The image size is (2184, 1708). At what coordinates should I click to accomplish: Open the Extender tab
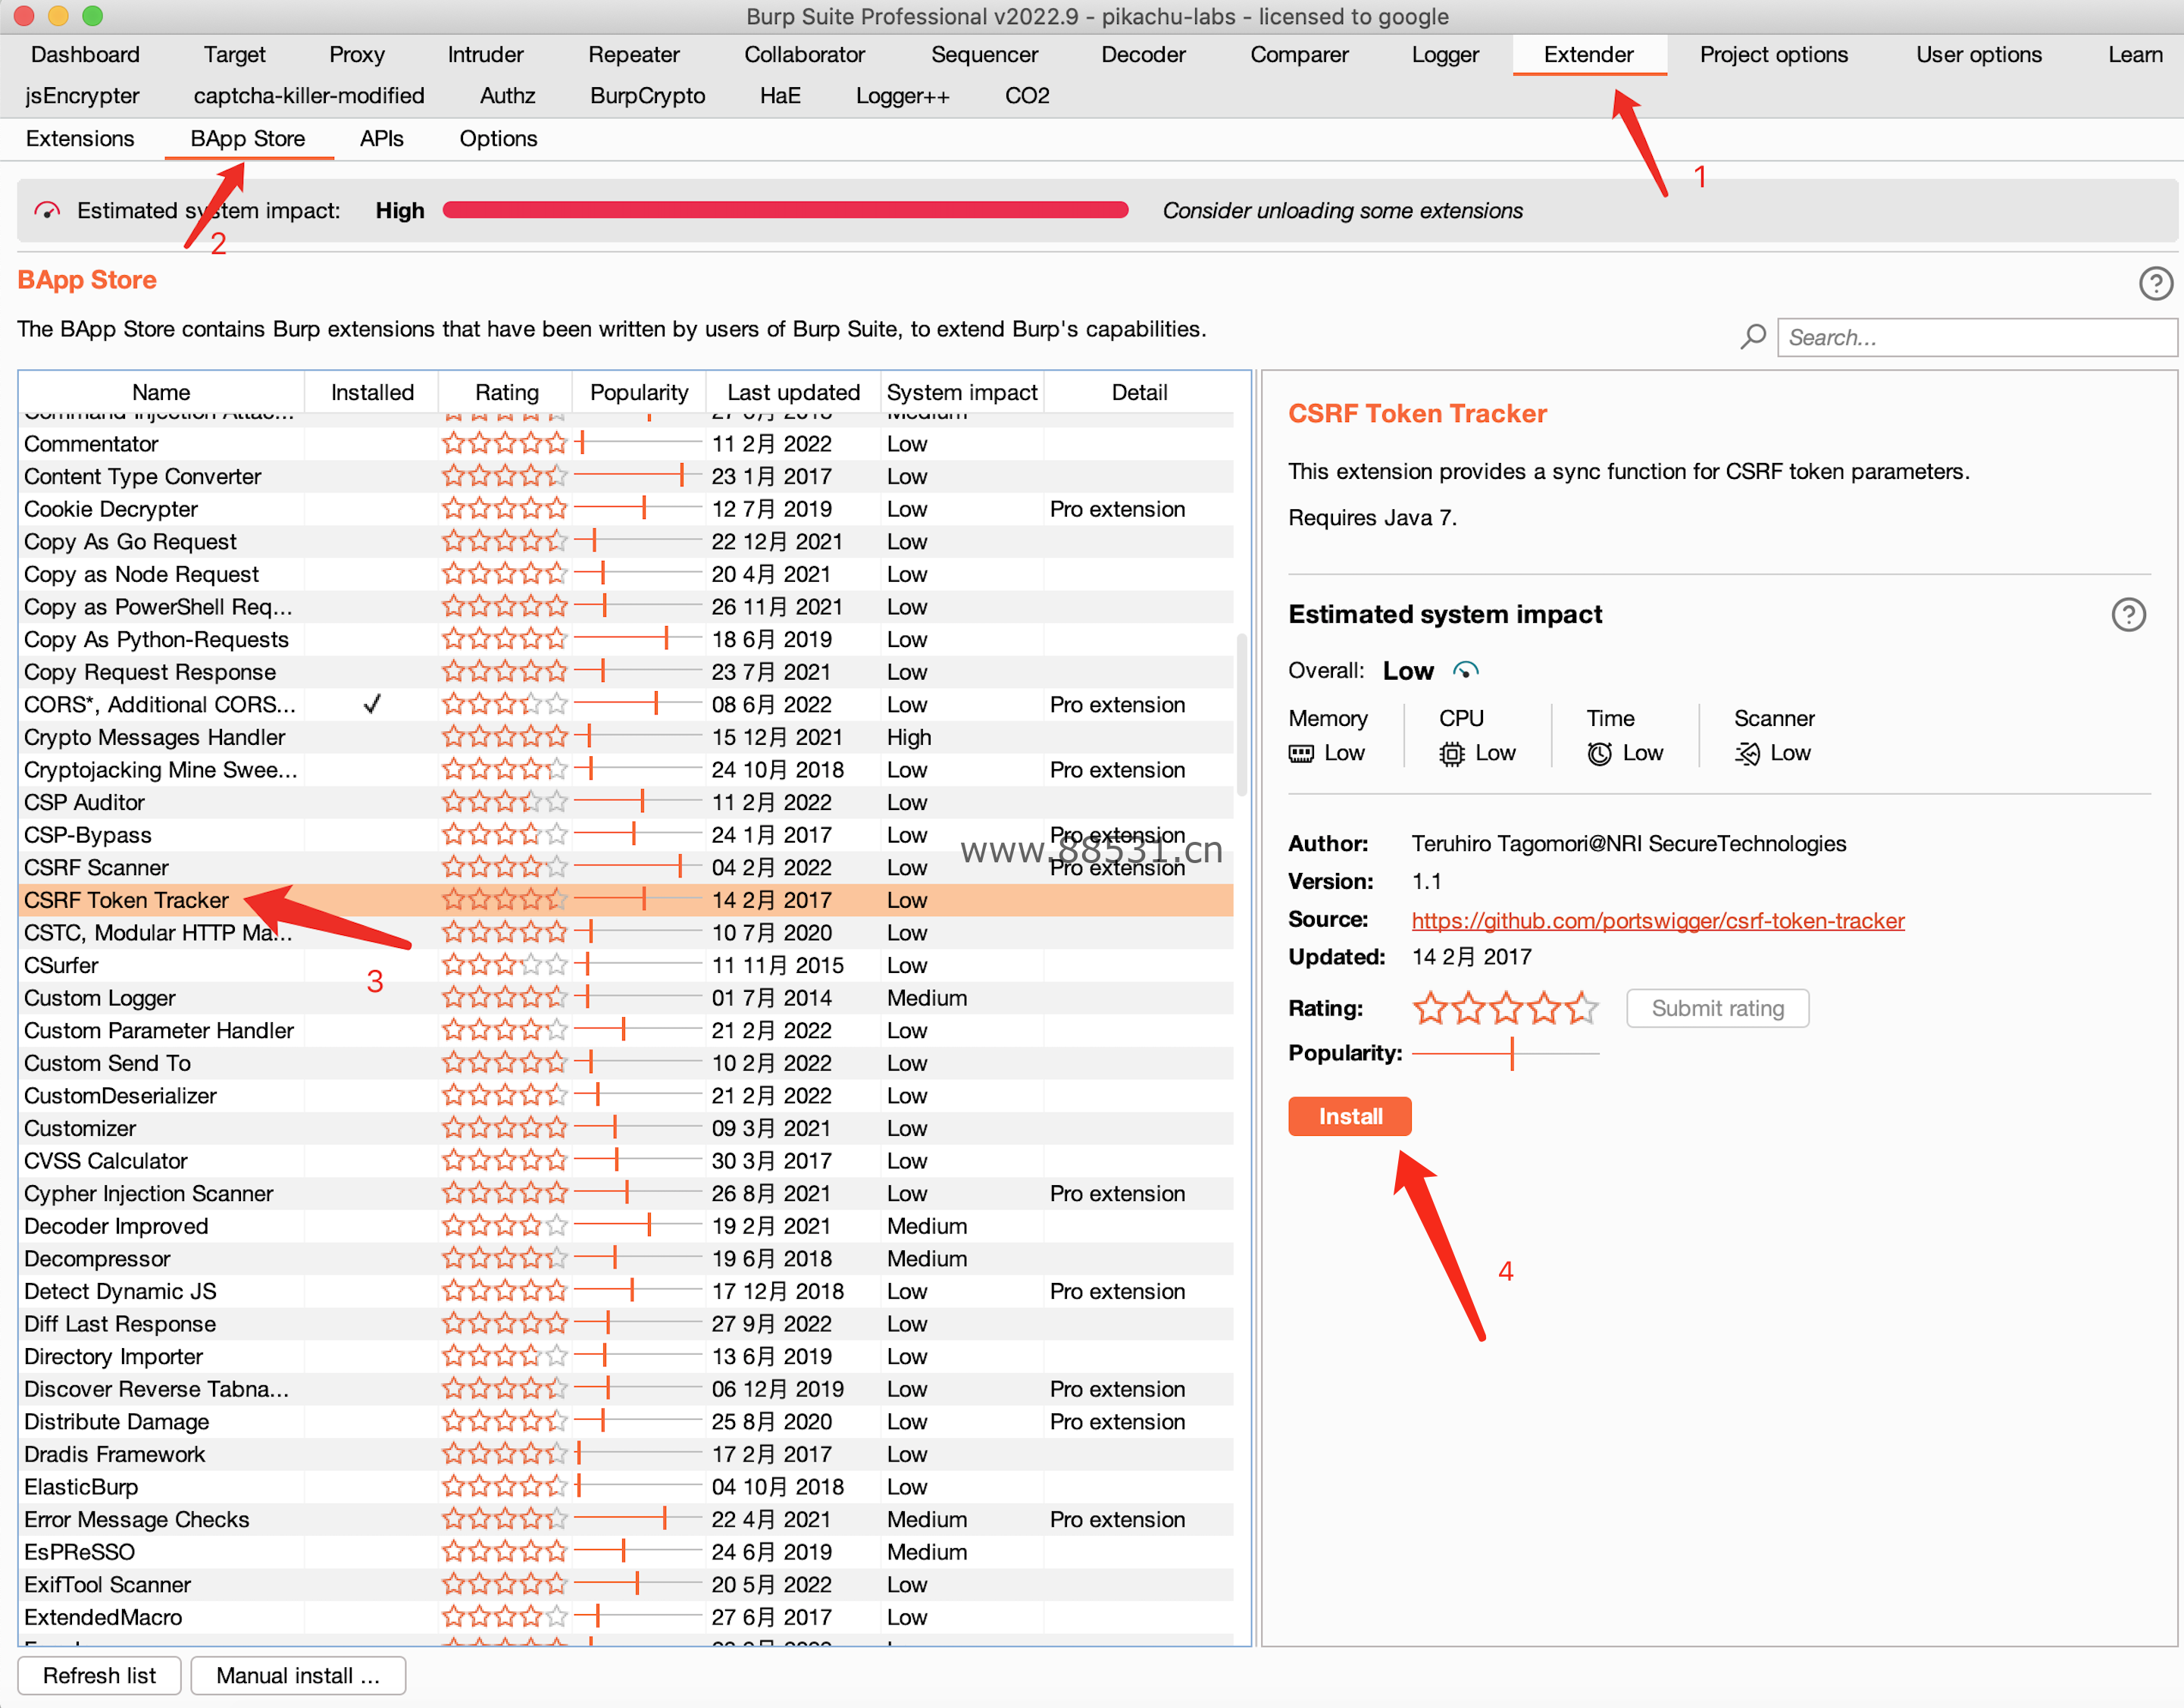point(1588,54)
